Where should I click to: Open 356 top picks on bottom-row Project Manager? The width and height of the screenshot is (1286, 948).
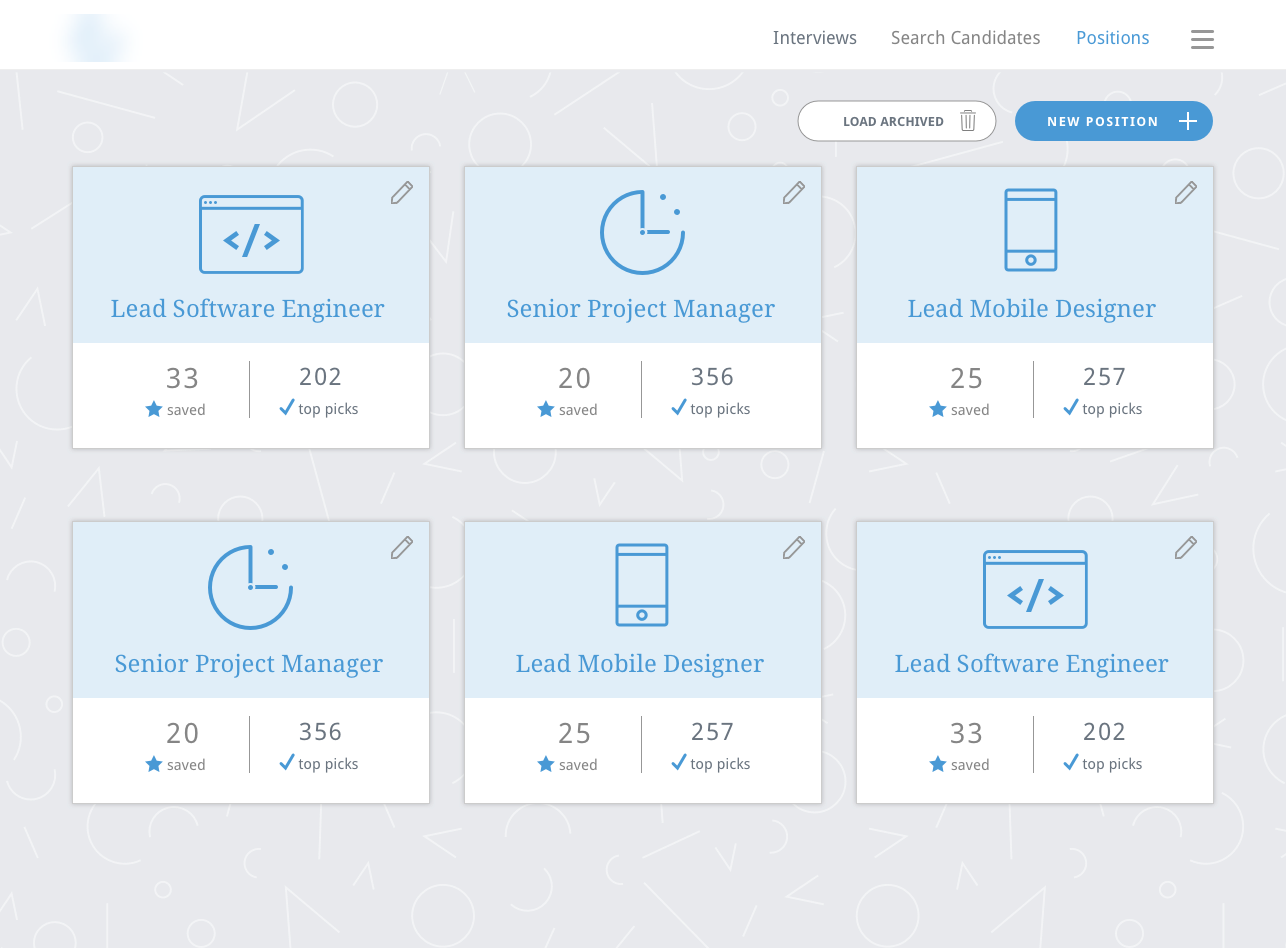point(320,745)
